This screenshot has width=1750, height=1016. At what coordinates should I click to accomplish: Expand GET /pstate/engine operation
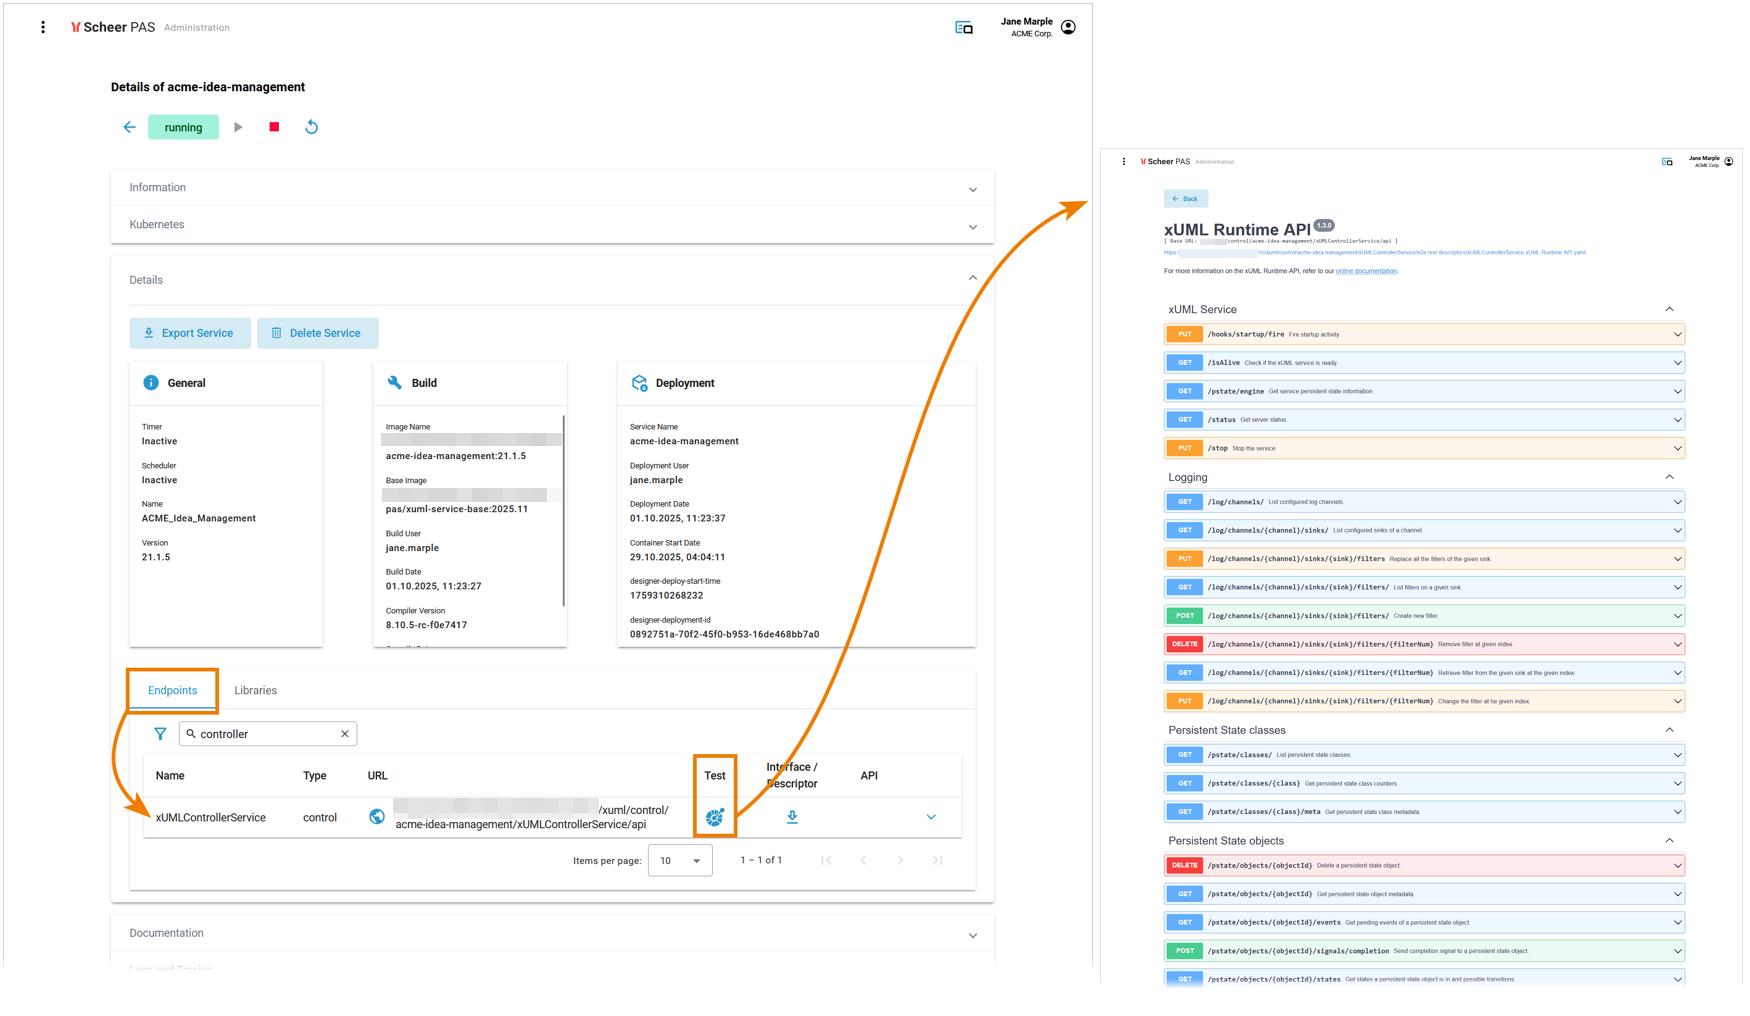pyautogui.click(x=1425, y=392)
